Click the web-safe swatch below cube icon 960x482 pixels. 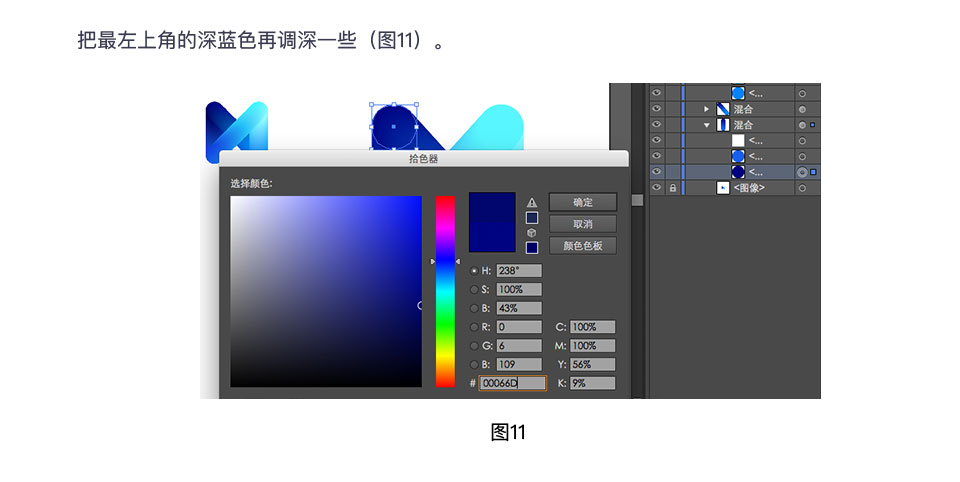(531, 247)
